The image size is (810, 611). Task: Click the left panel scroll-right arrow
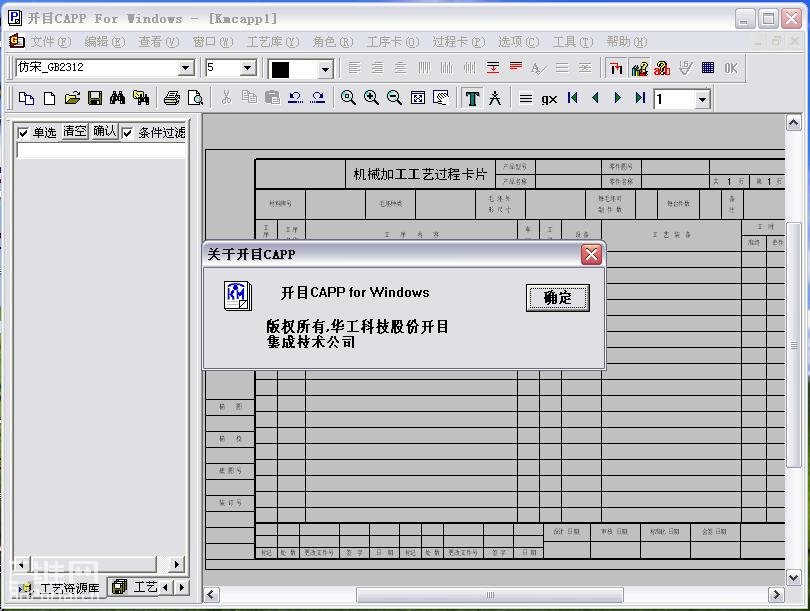(176, 564)
